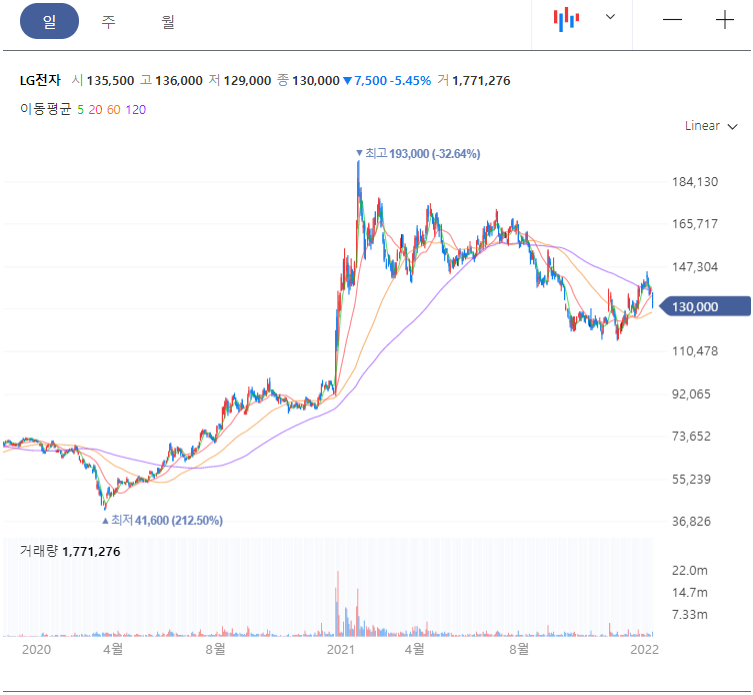Click the 184,130 price axis label
Viewport: 753px width, 695px height.
click(x=694, y=182)
